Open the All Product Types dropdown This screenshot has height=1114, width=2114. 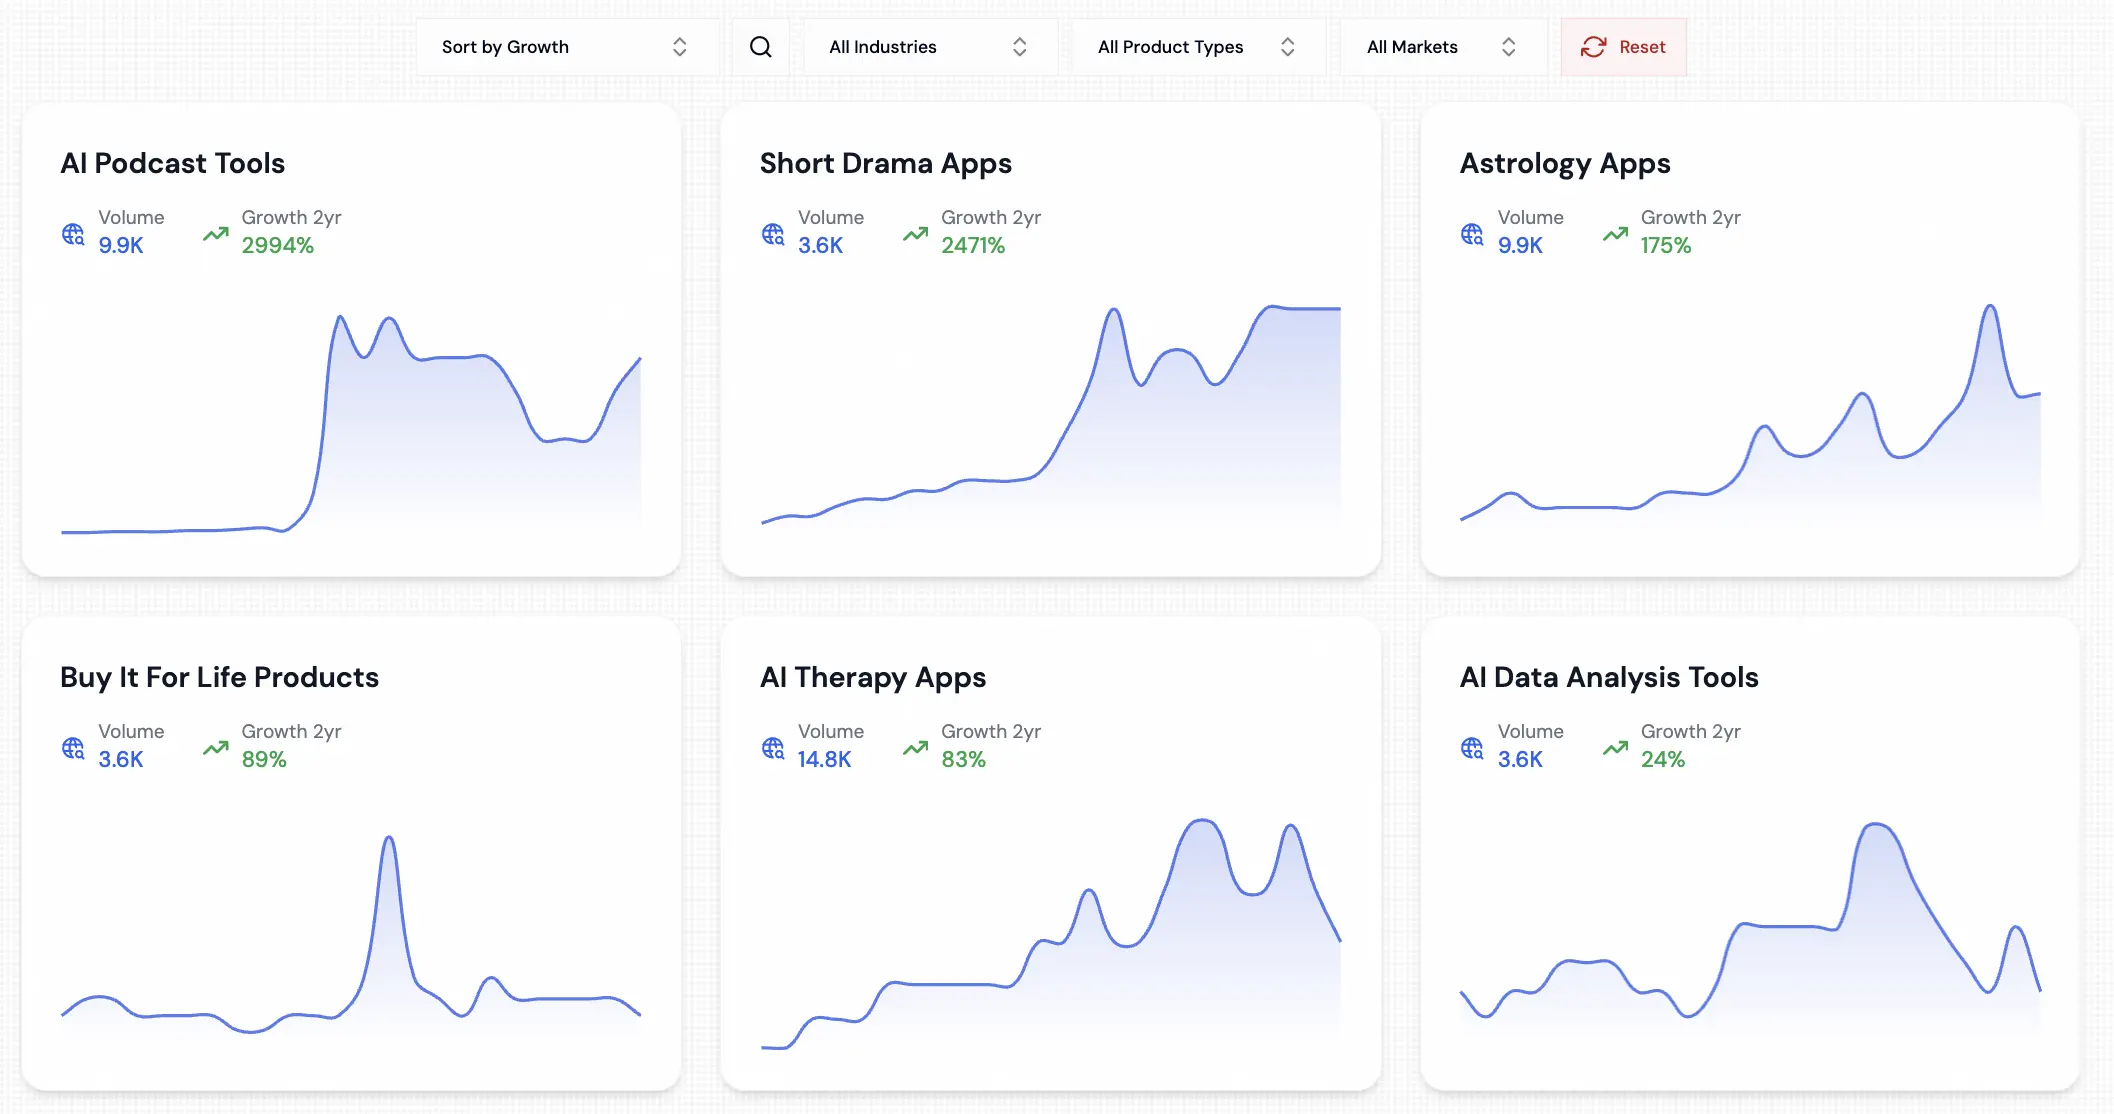(1198, 46)
